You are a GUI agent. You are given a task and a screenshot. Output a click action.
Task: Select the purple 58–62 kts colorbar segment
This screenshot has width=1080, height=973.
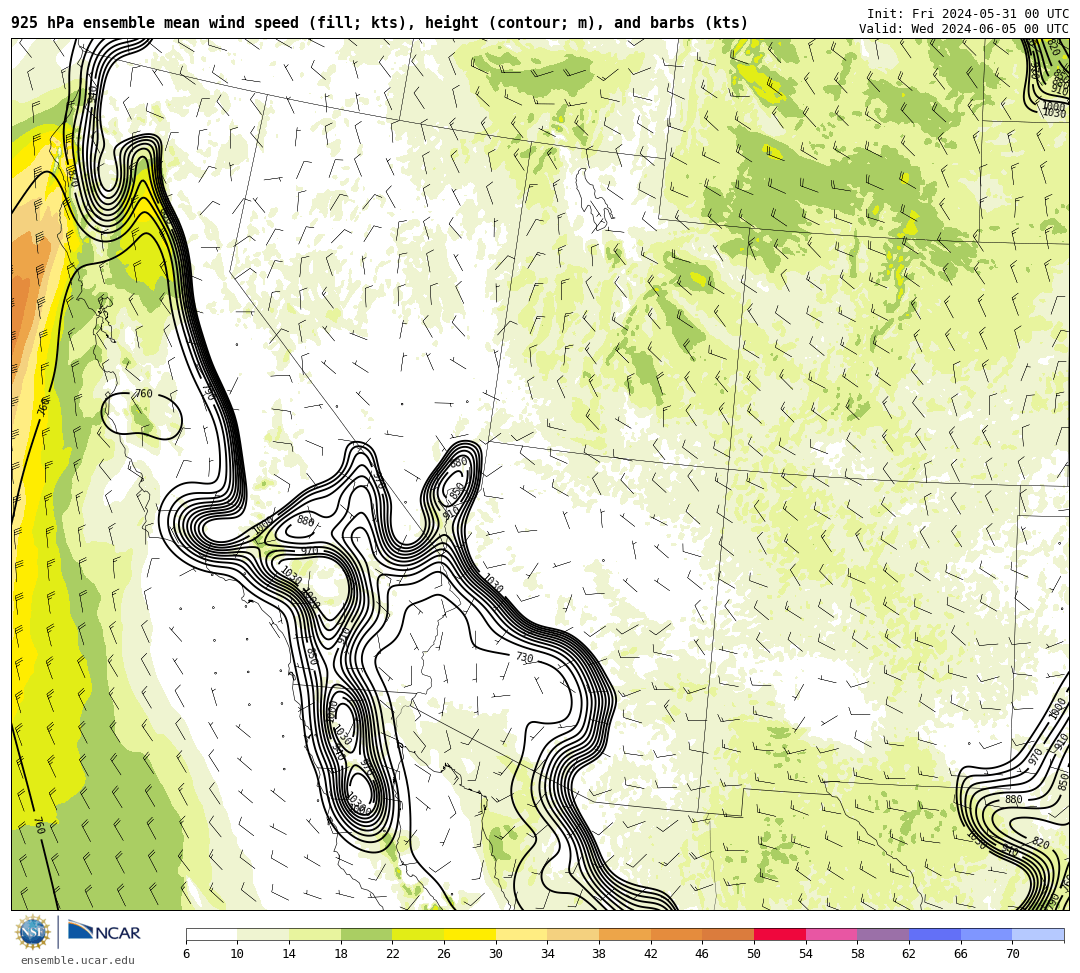click(883, 934)
